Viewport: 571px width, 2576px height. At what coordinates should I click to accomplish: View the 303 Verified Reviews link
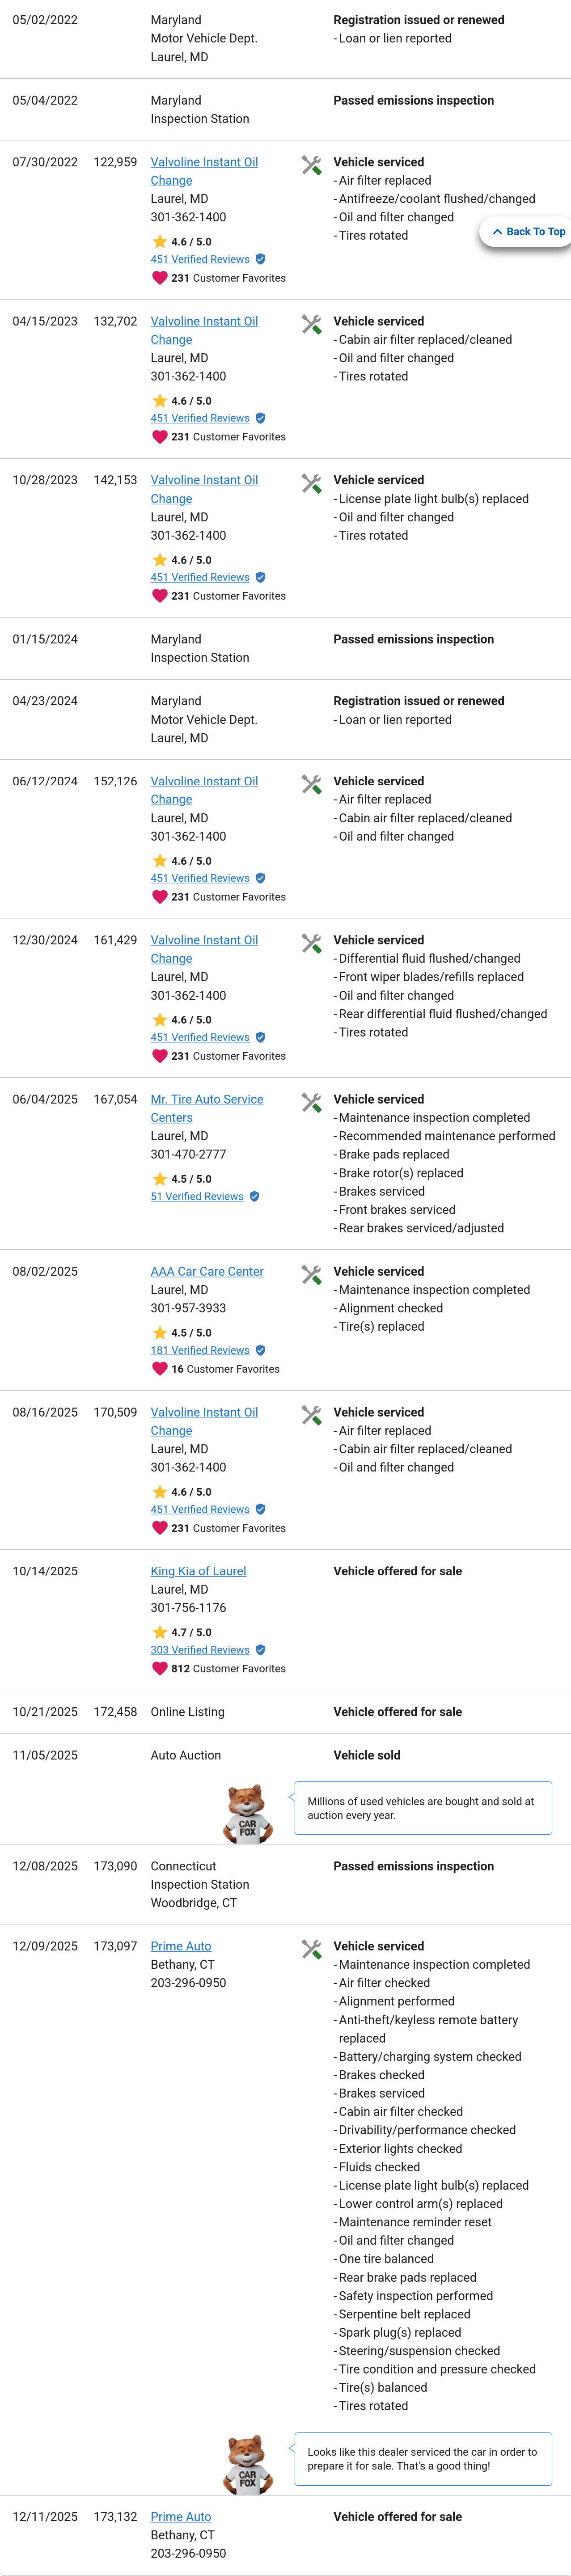click(x=200, y=1650)
